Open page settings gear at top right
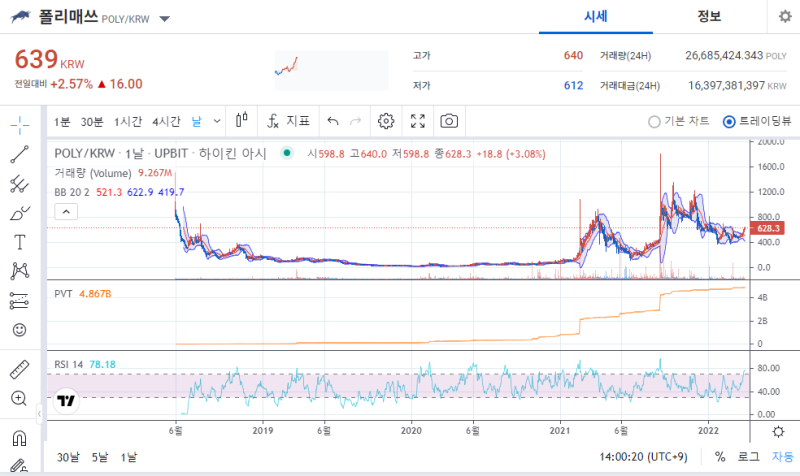Screen dimensions: 800x476 click(785, 16)
